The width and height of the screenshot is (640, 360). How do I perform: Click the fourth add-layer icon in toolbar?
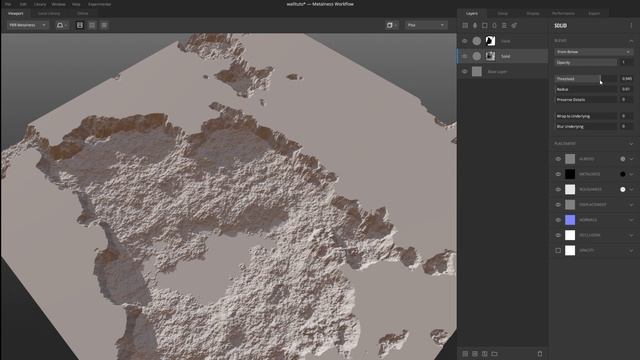point(494,25)
